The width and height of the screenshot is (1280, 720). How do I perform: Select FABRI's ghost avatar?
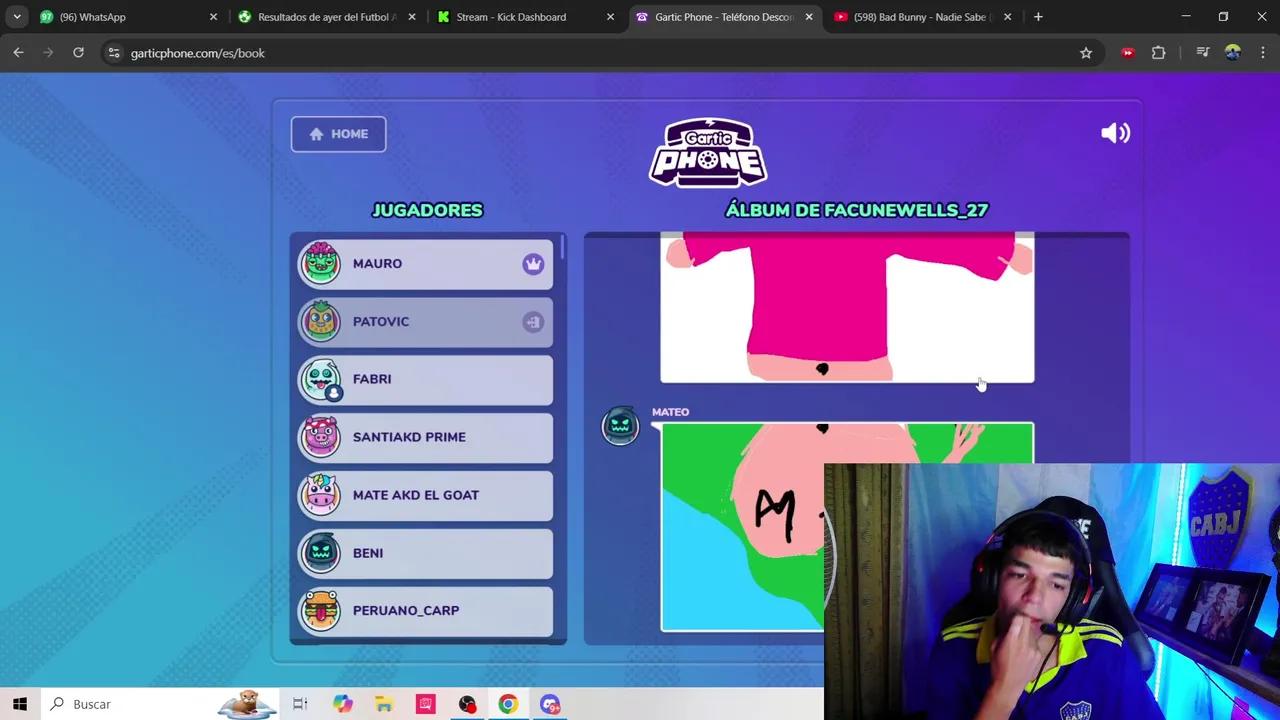[x=321, y=378]
